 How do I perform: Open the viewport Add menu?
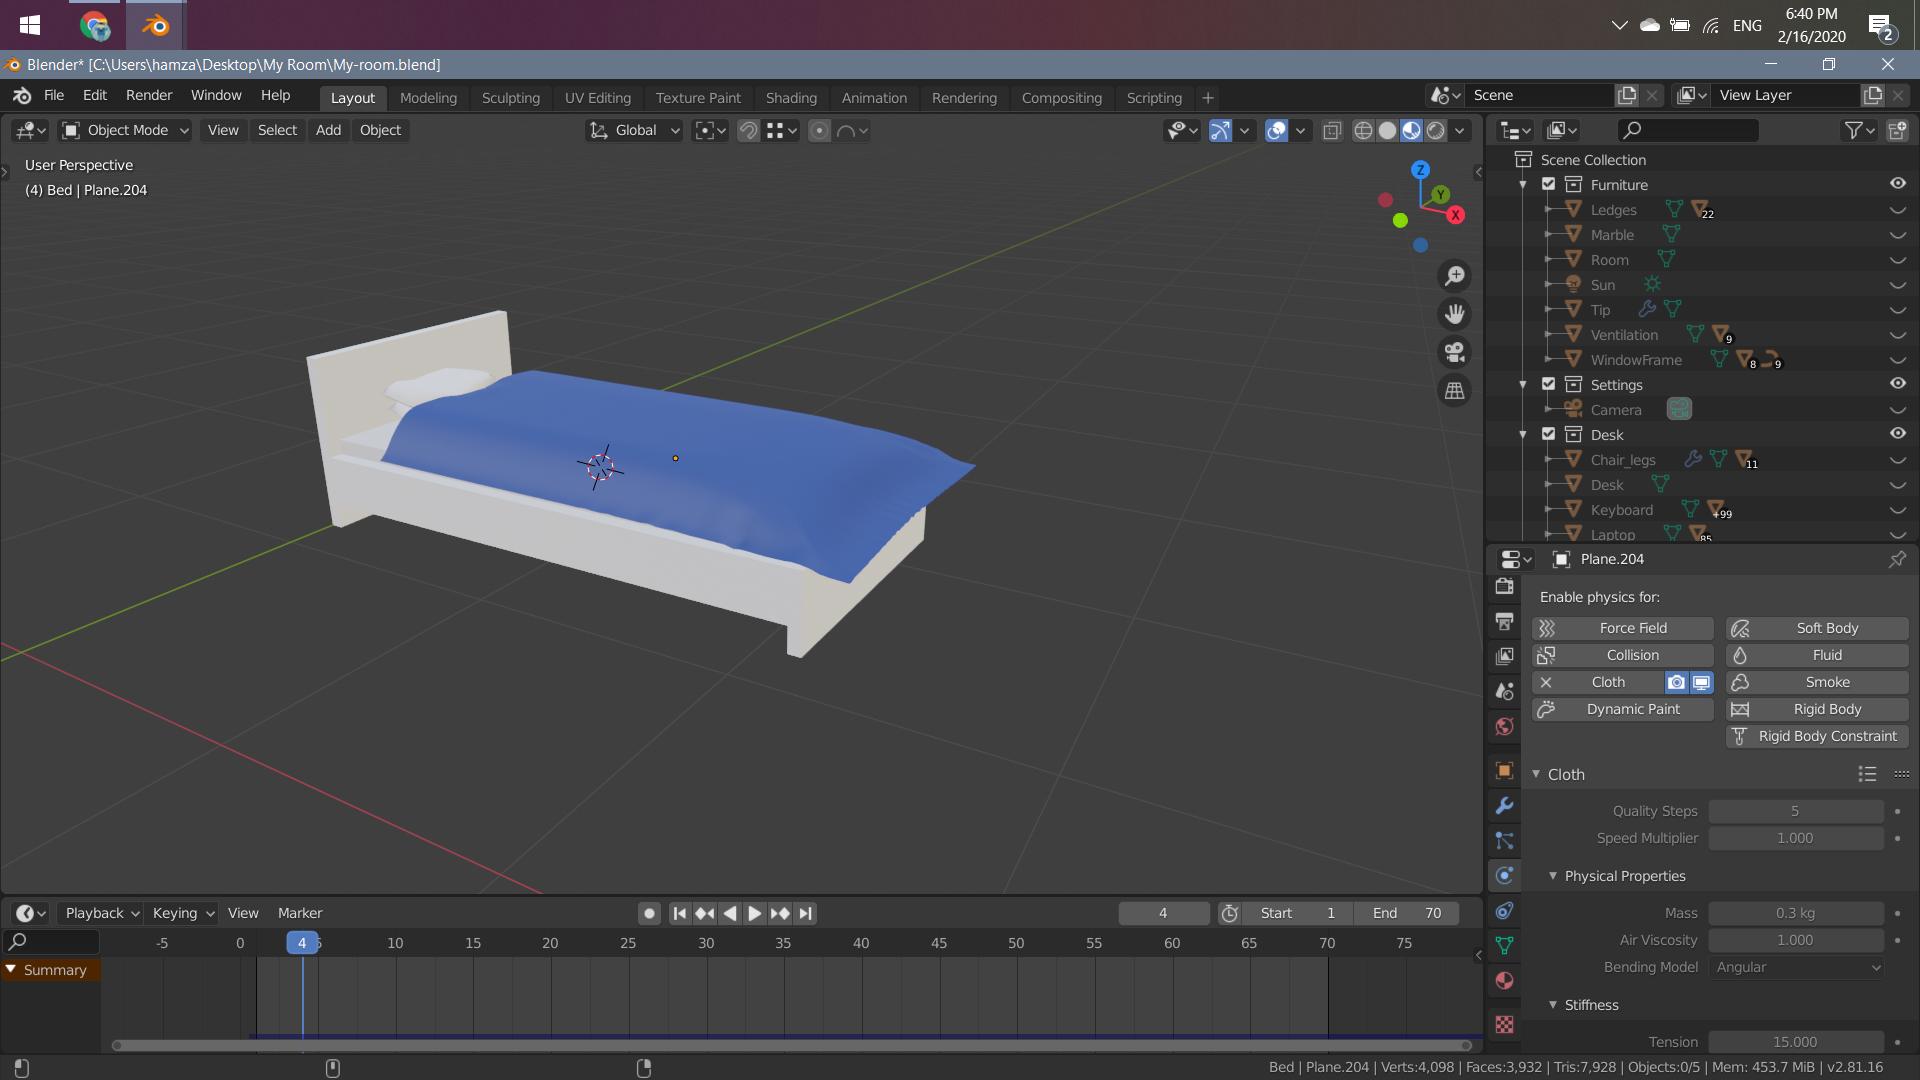(x=328, y=130)
